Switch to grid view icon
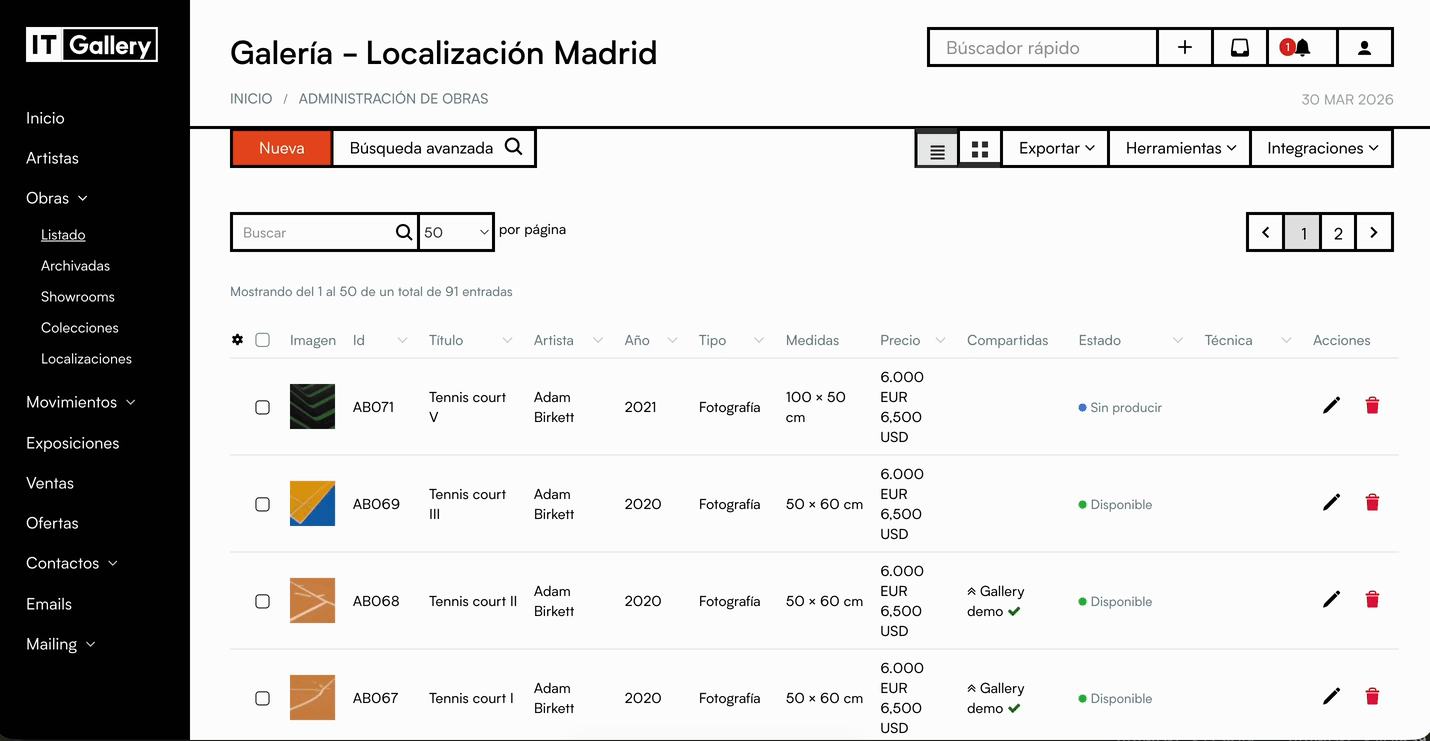1430x741 pixels. click(980, 149)
